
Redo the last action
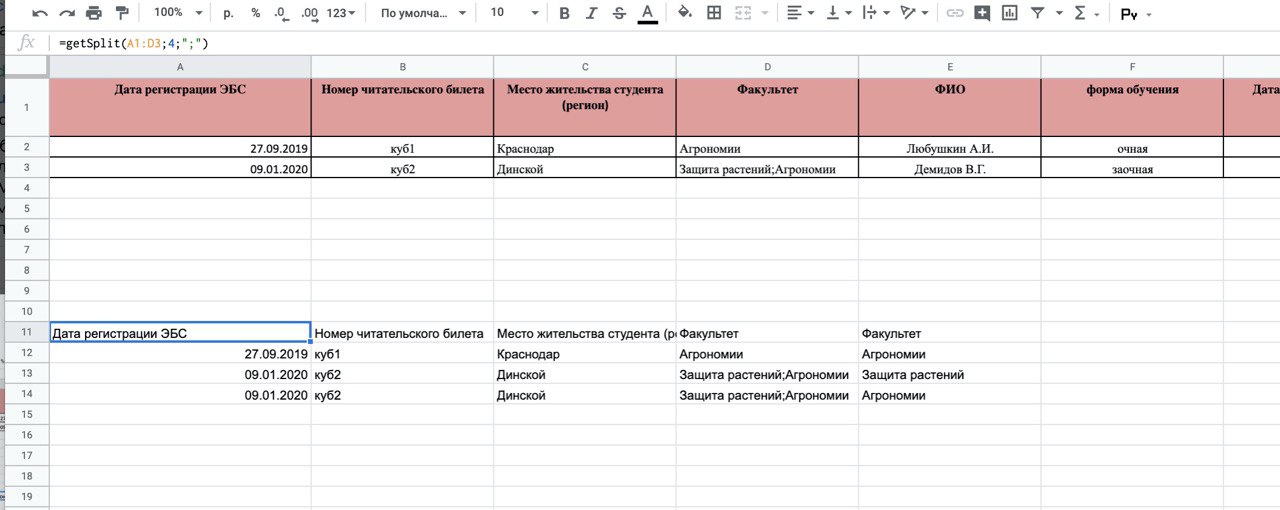(x=67, y=13)
